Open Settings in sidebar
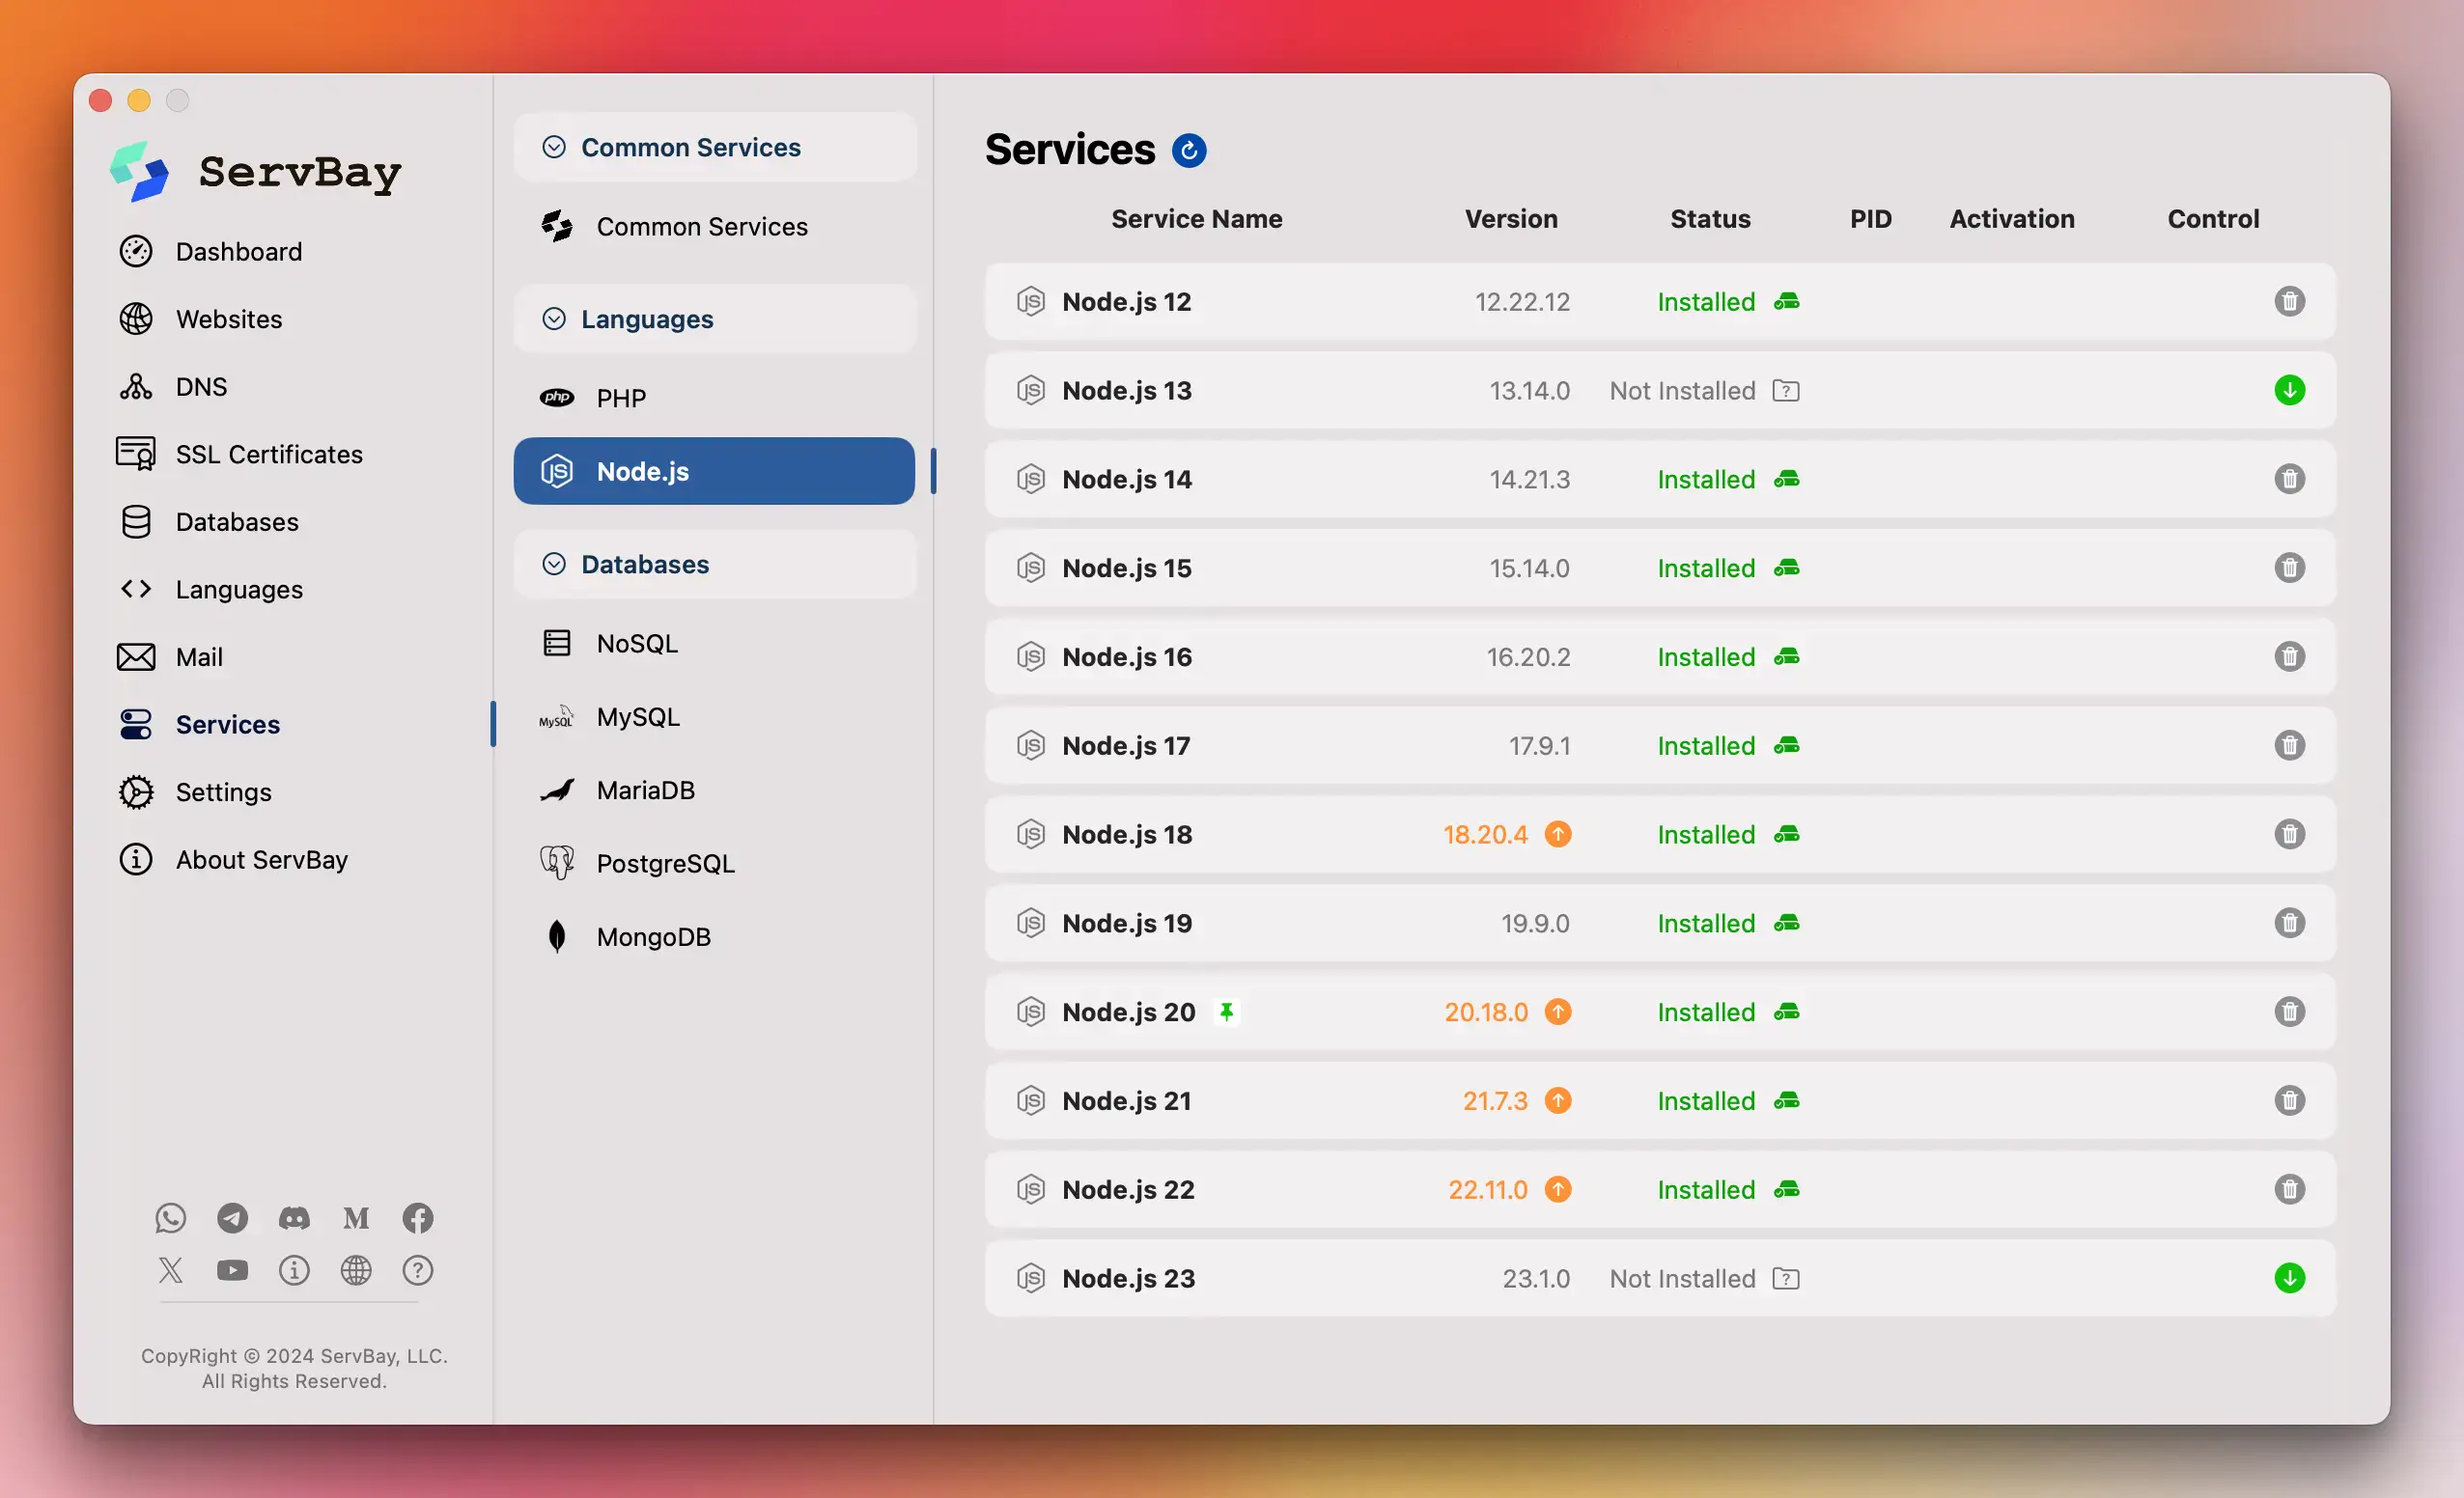Viewport: 2464px width, 1498px height. pos(195,792)
